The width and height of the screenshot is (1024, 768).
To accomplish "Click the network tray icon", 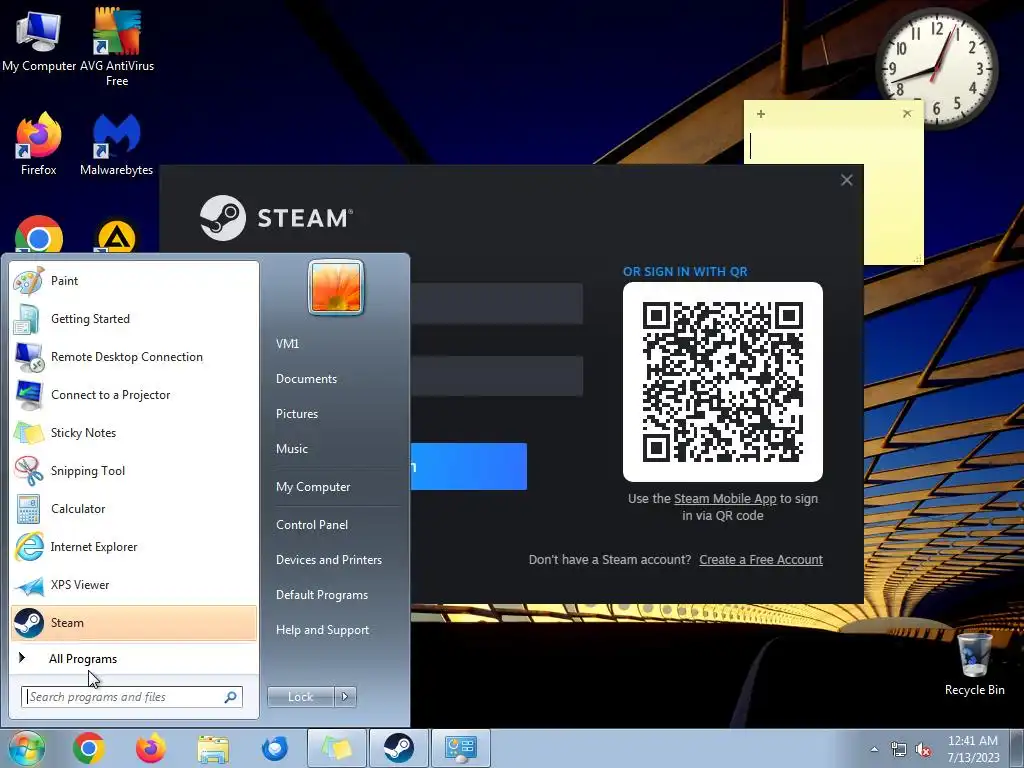I will (x=899, y=750).
